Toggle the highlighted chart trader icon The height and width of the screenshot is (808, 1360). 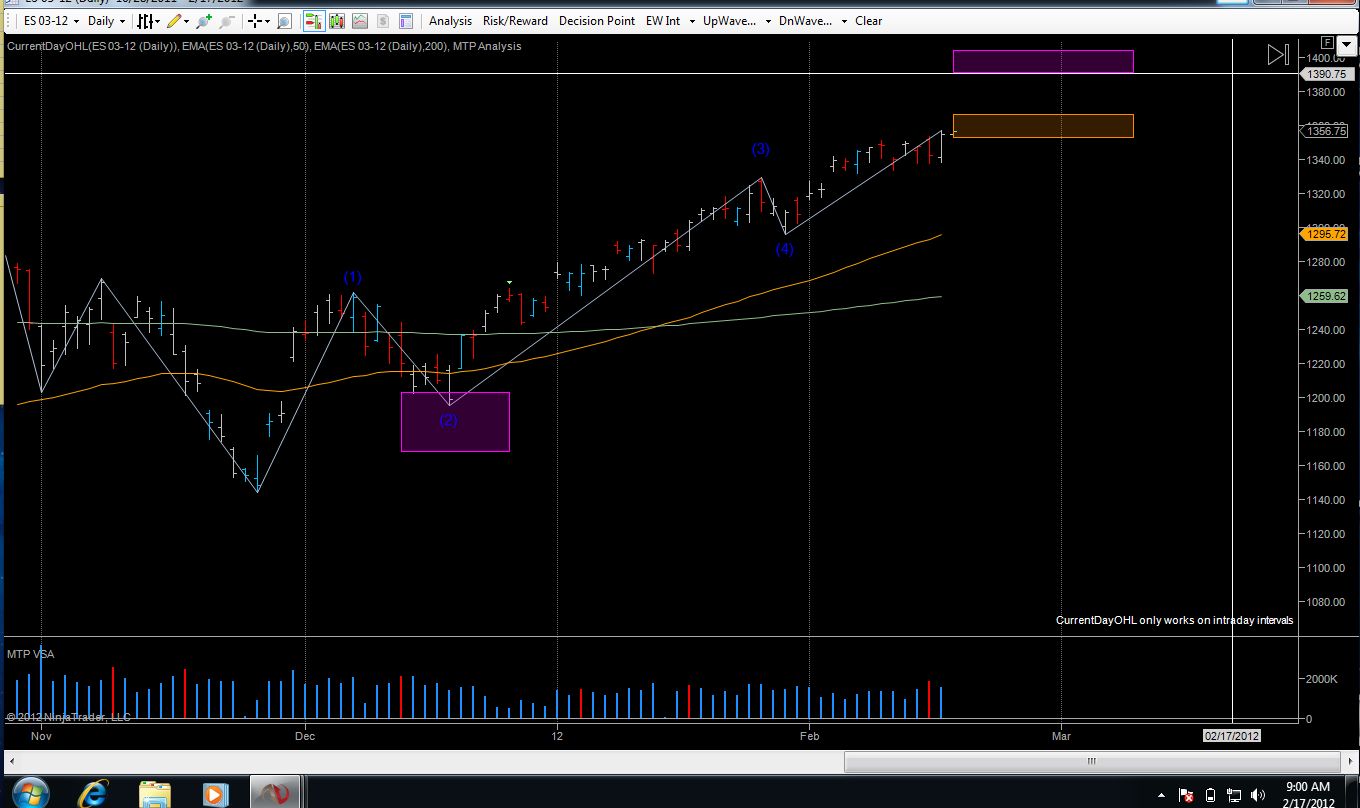click(x=314, y=20)
